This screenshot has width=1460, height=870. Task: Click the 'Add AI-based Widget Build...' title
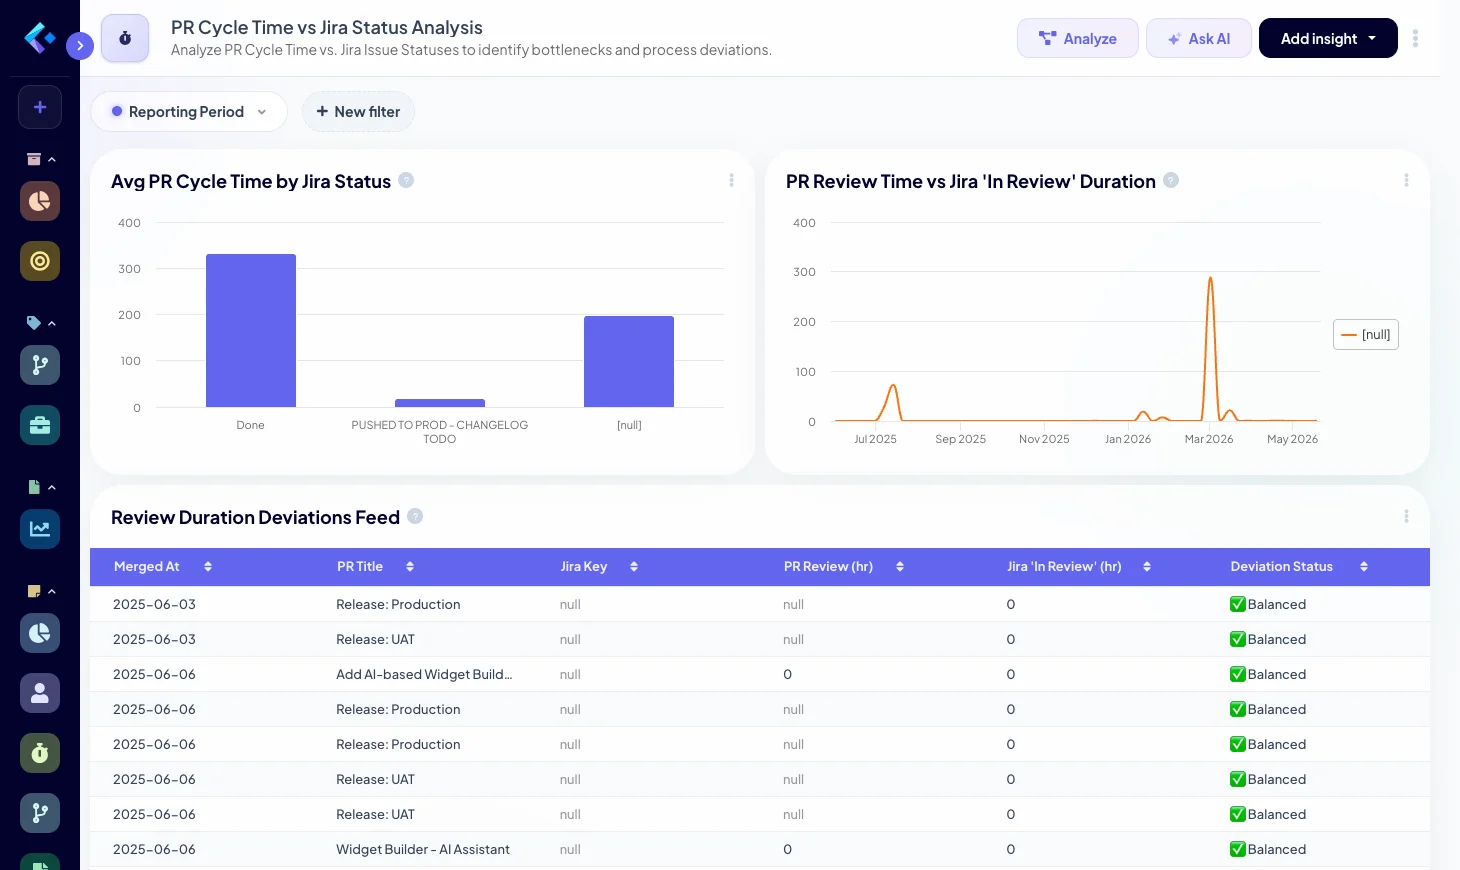point(424,674)
